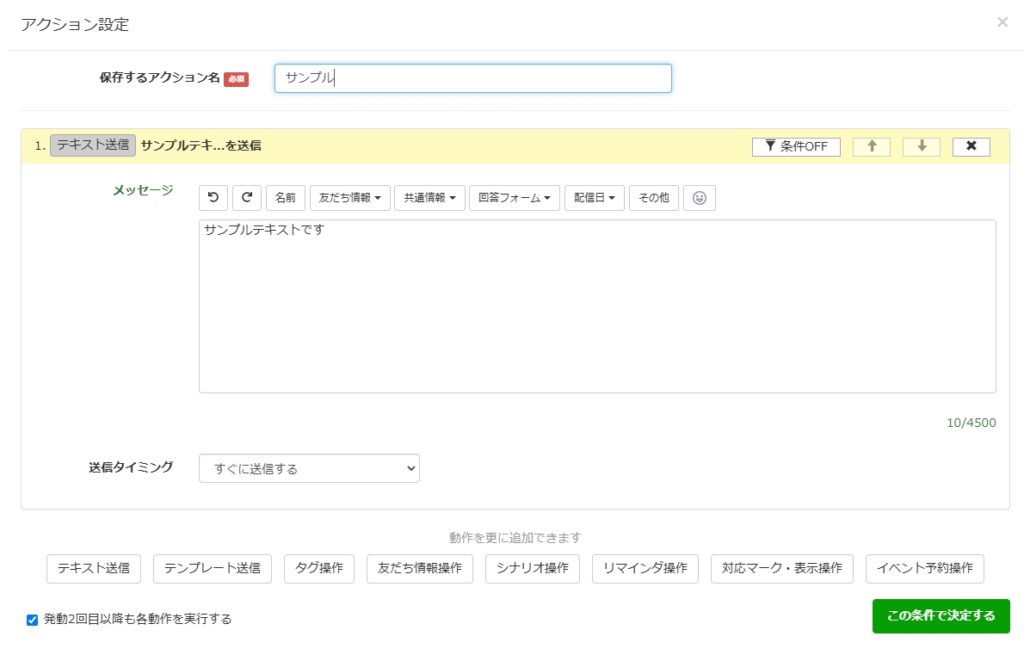This screenshot has width=1024, height=655.
Task: Click the undo arrow in message toolbar
Action: (213, 198)
